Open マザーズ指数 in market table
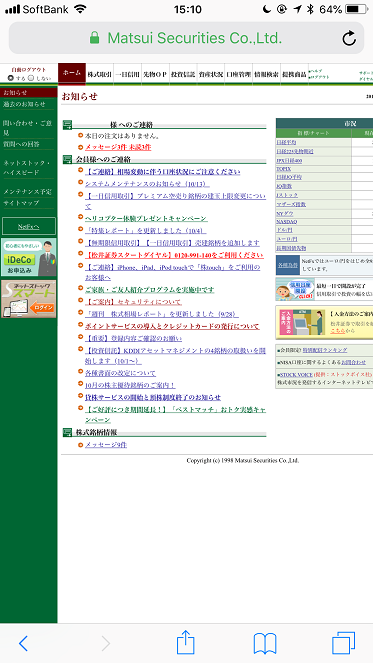Viewport: 373px width, 663px height. coord(291,204)
